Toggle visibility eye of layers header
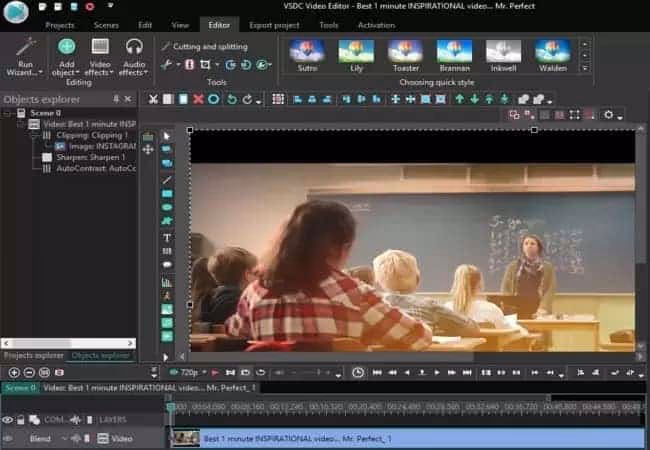 [x=7, y=420]
